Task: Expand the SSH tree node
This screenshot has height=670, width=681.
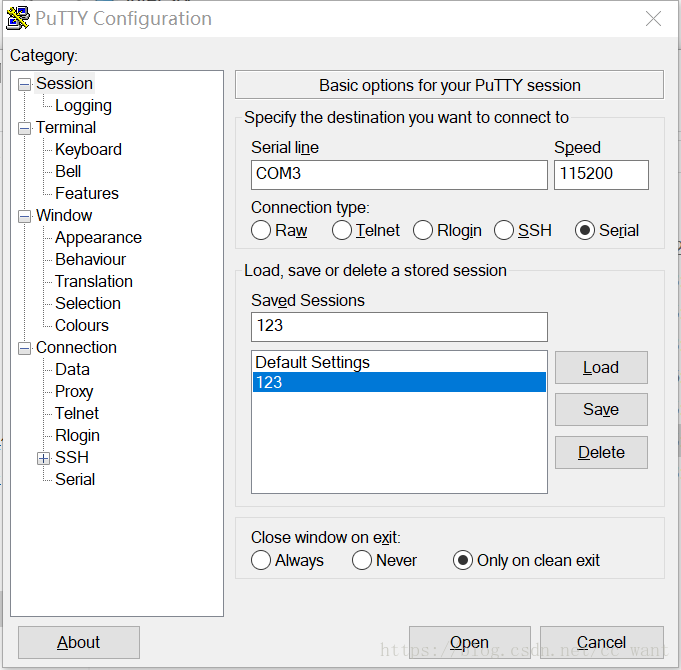Action: 43,458
